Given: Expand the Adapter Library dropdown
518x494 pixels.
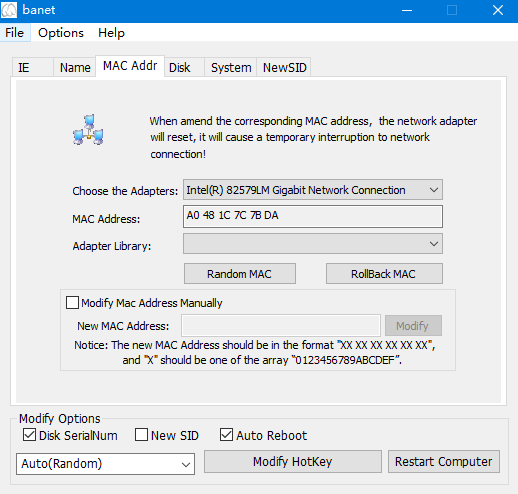Looking at the screenshot, I should coord(313,244).
